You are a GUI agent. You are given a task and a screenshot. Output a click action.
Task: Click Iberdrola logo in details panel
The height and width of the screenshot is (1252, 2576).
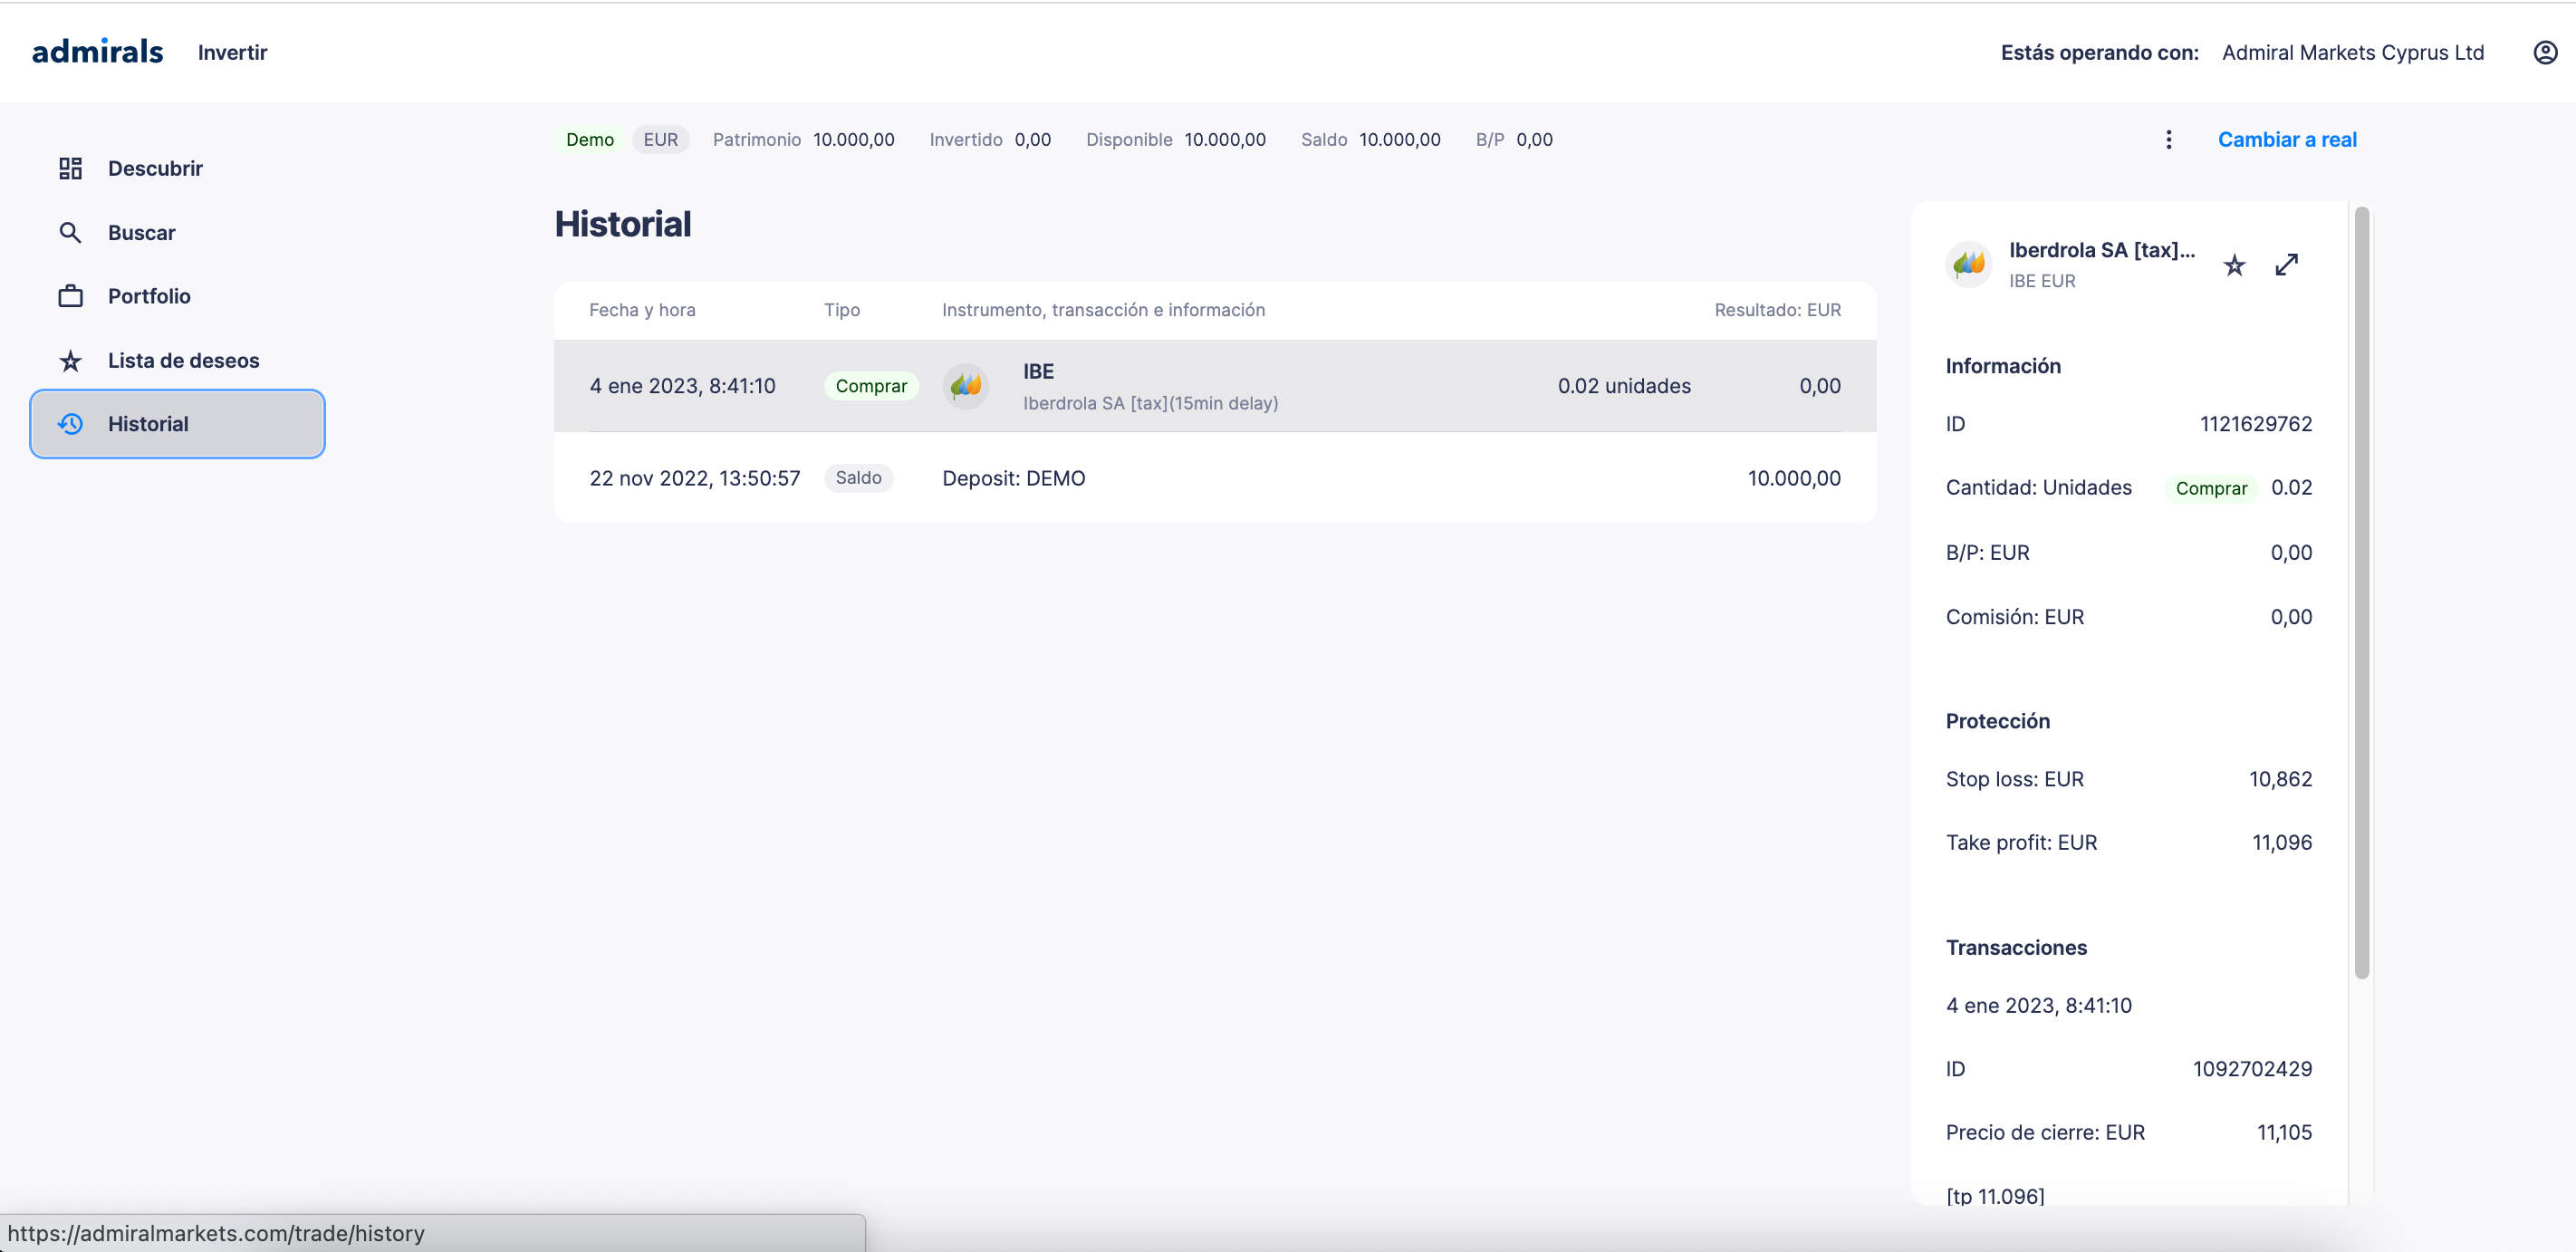(1969, 265)
